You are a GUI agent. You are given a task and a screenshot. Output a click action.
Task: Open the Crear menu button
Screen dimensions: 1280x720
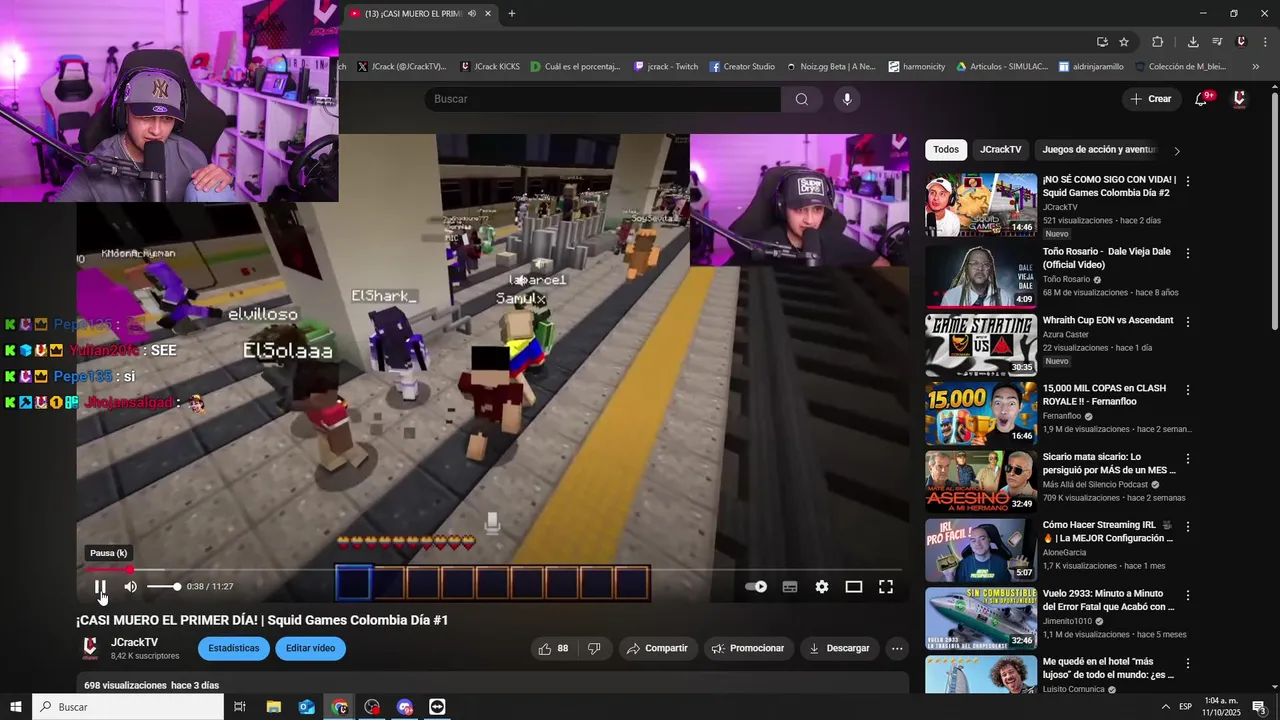[1150, 99]
